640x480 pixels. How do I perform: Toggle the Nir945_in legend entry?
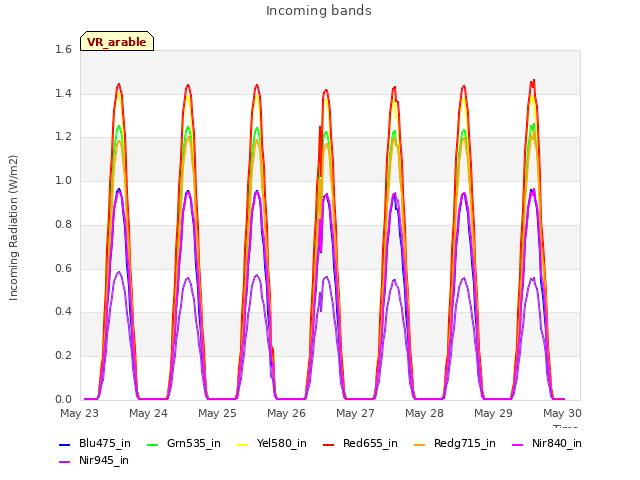(94, 461)
